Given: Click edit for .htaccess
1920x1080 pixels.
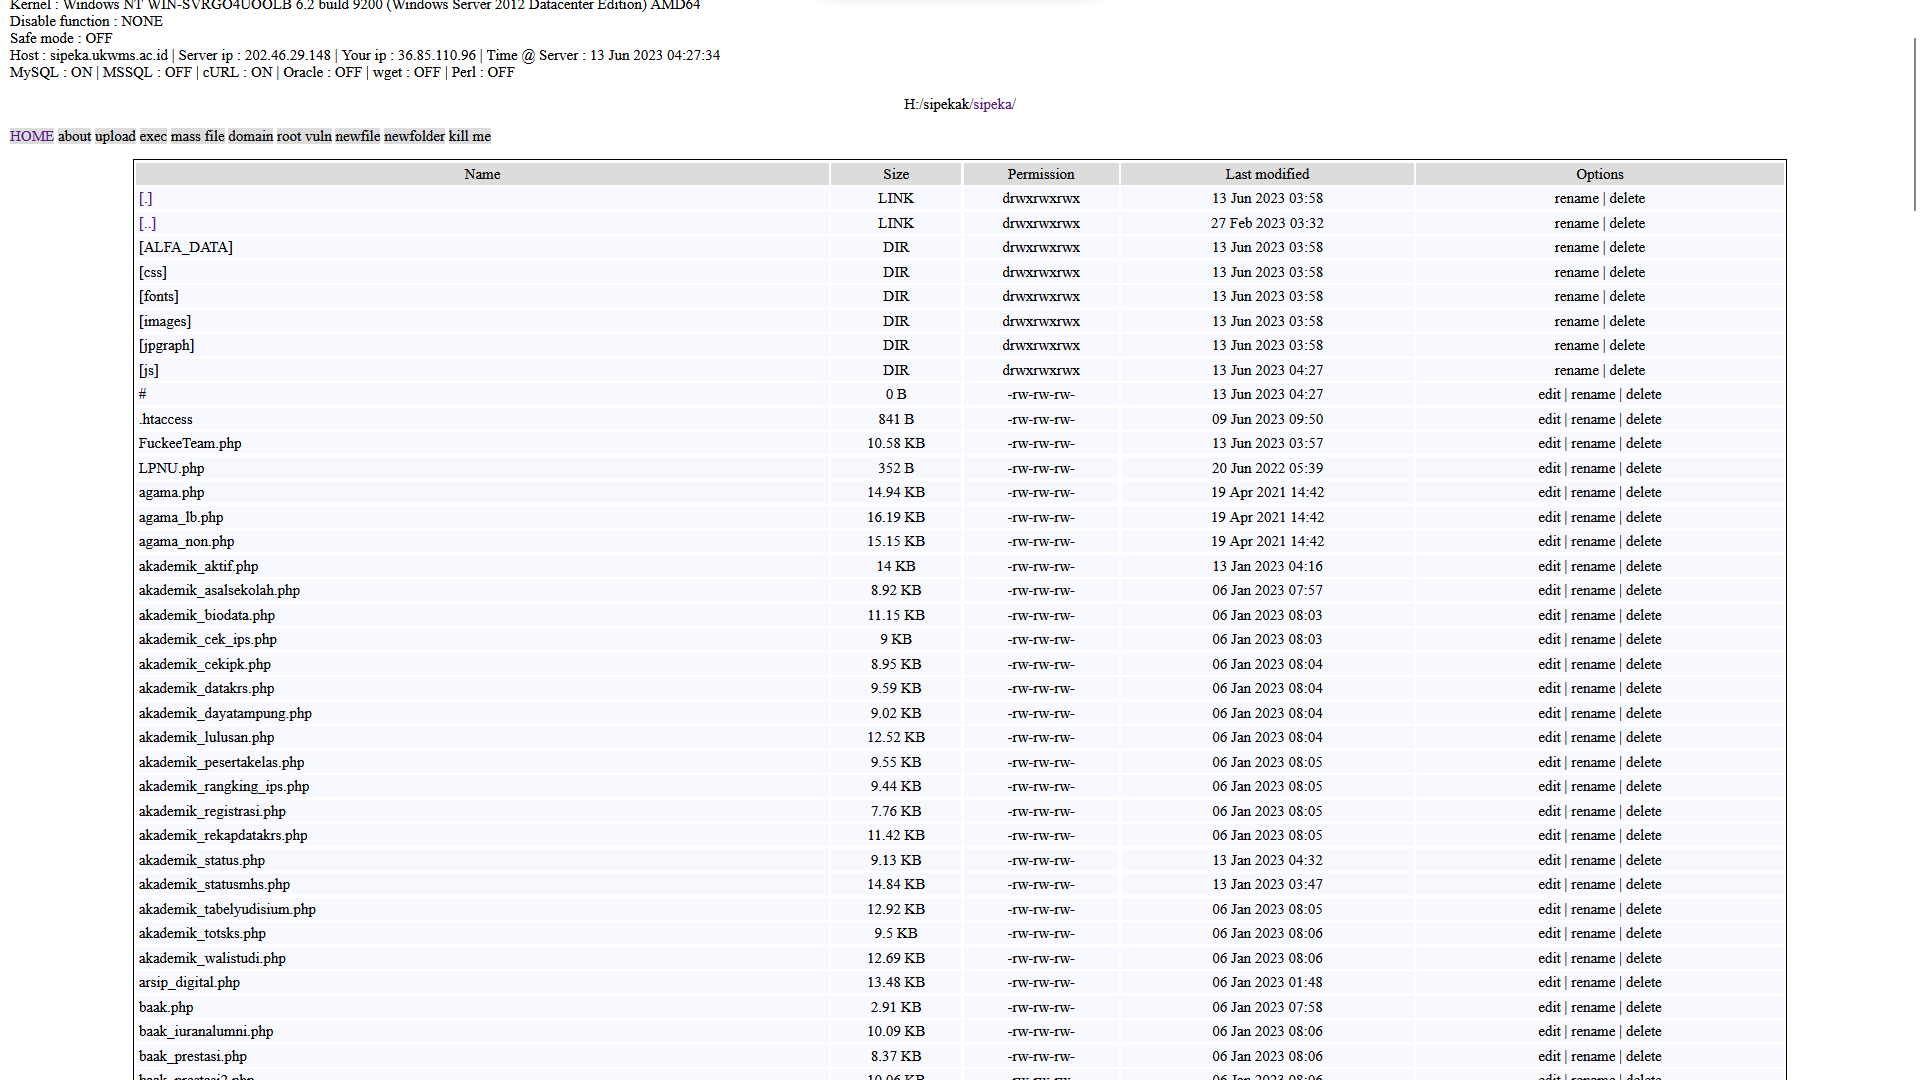Looking at the screenshot, I should [x=1549, y=419].
